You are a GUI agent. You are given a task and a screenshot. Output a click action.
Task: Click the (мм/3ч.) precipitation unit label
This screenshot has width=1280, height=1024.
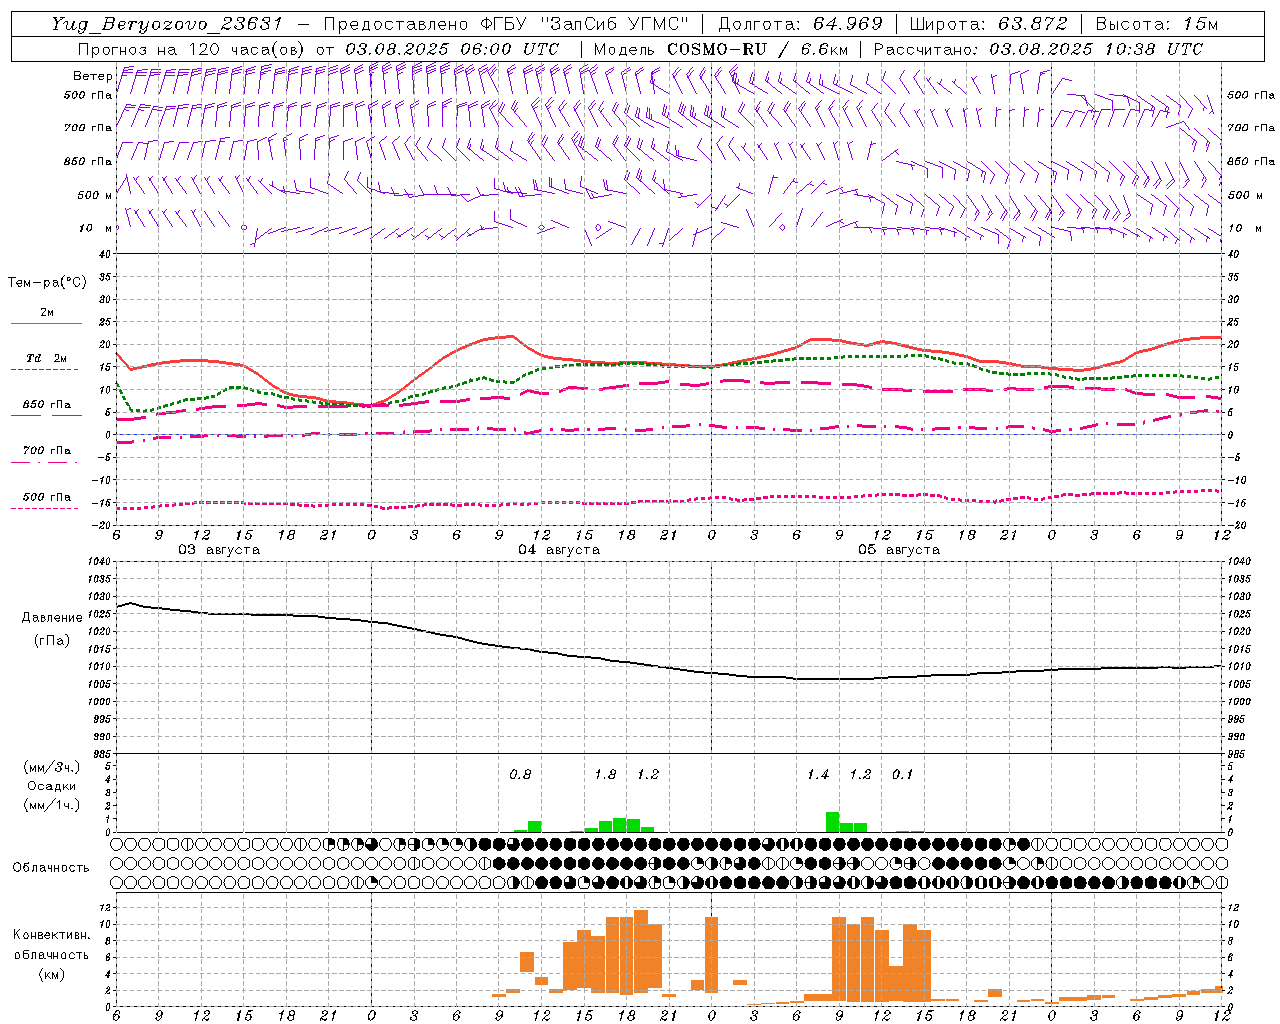(x=52, y=768)
